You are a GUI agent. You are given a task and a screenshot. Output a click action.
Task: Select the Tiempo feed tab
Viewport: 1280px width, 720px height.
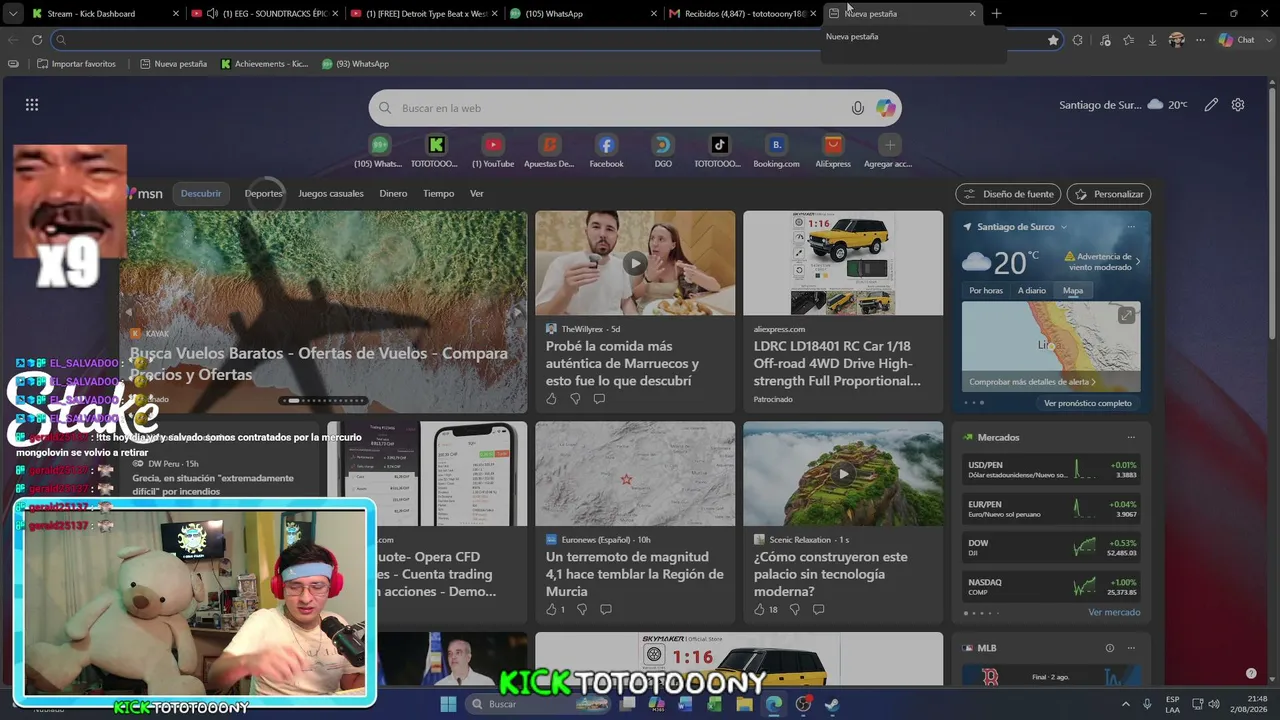(438, 194)
